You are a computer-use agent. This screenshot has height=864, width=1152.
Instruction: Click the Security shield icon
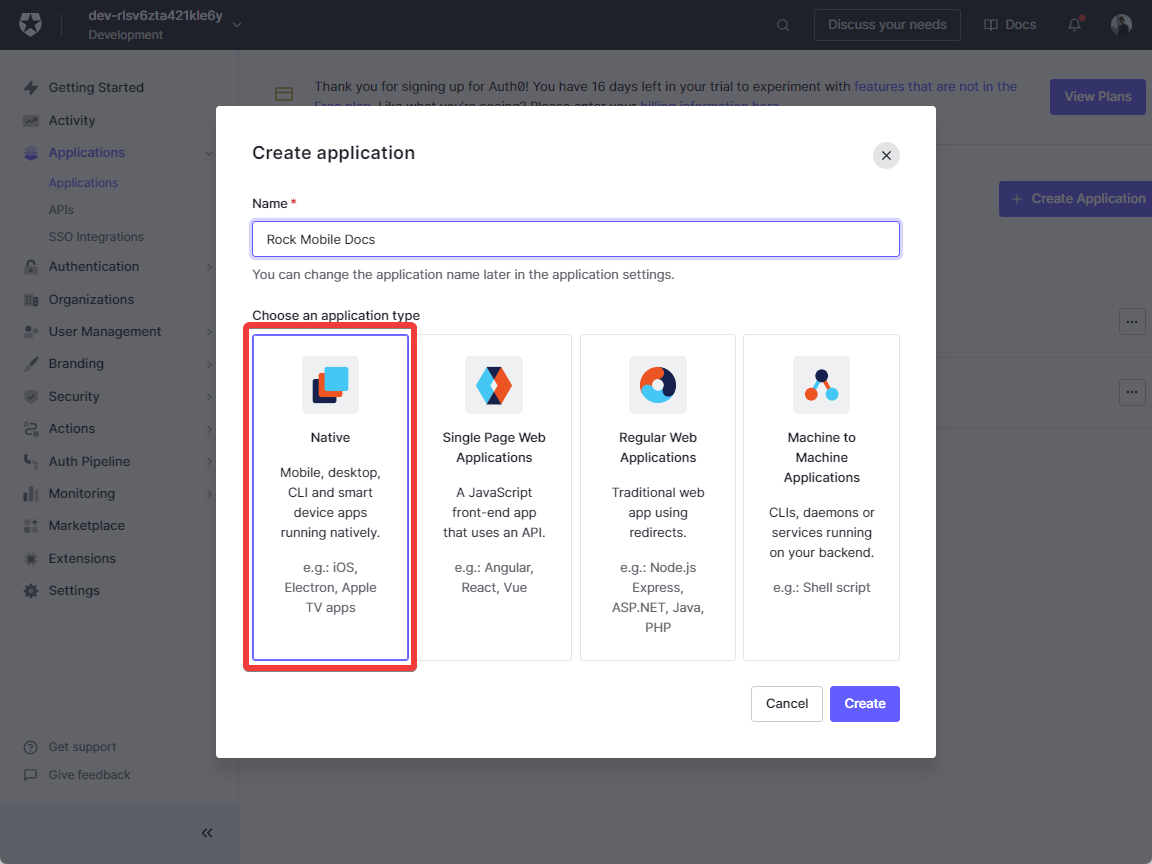click(x=31, y=397)
